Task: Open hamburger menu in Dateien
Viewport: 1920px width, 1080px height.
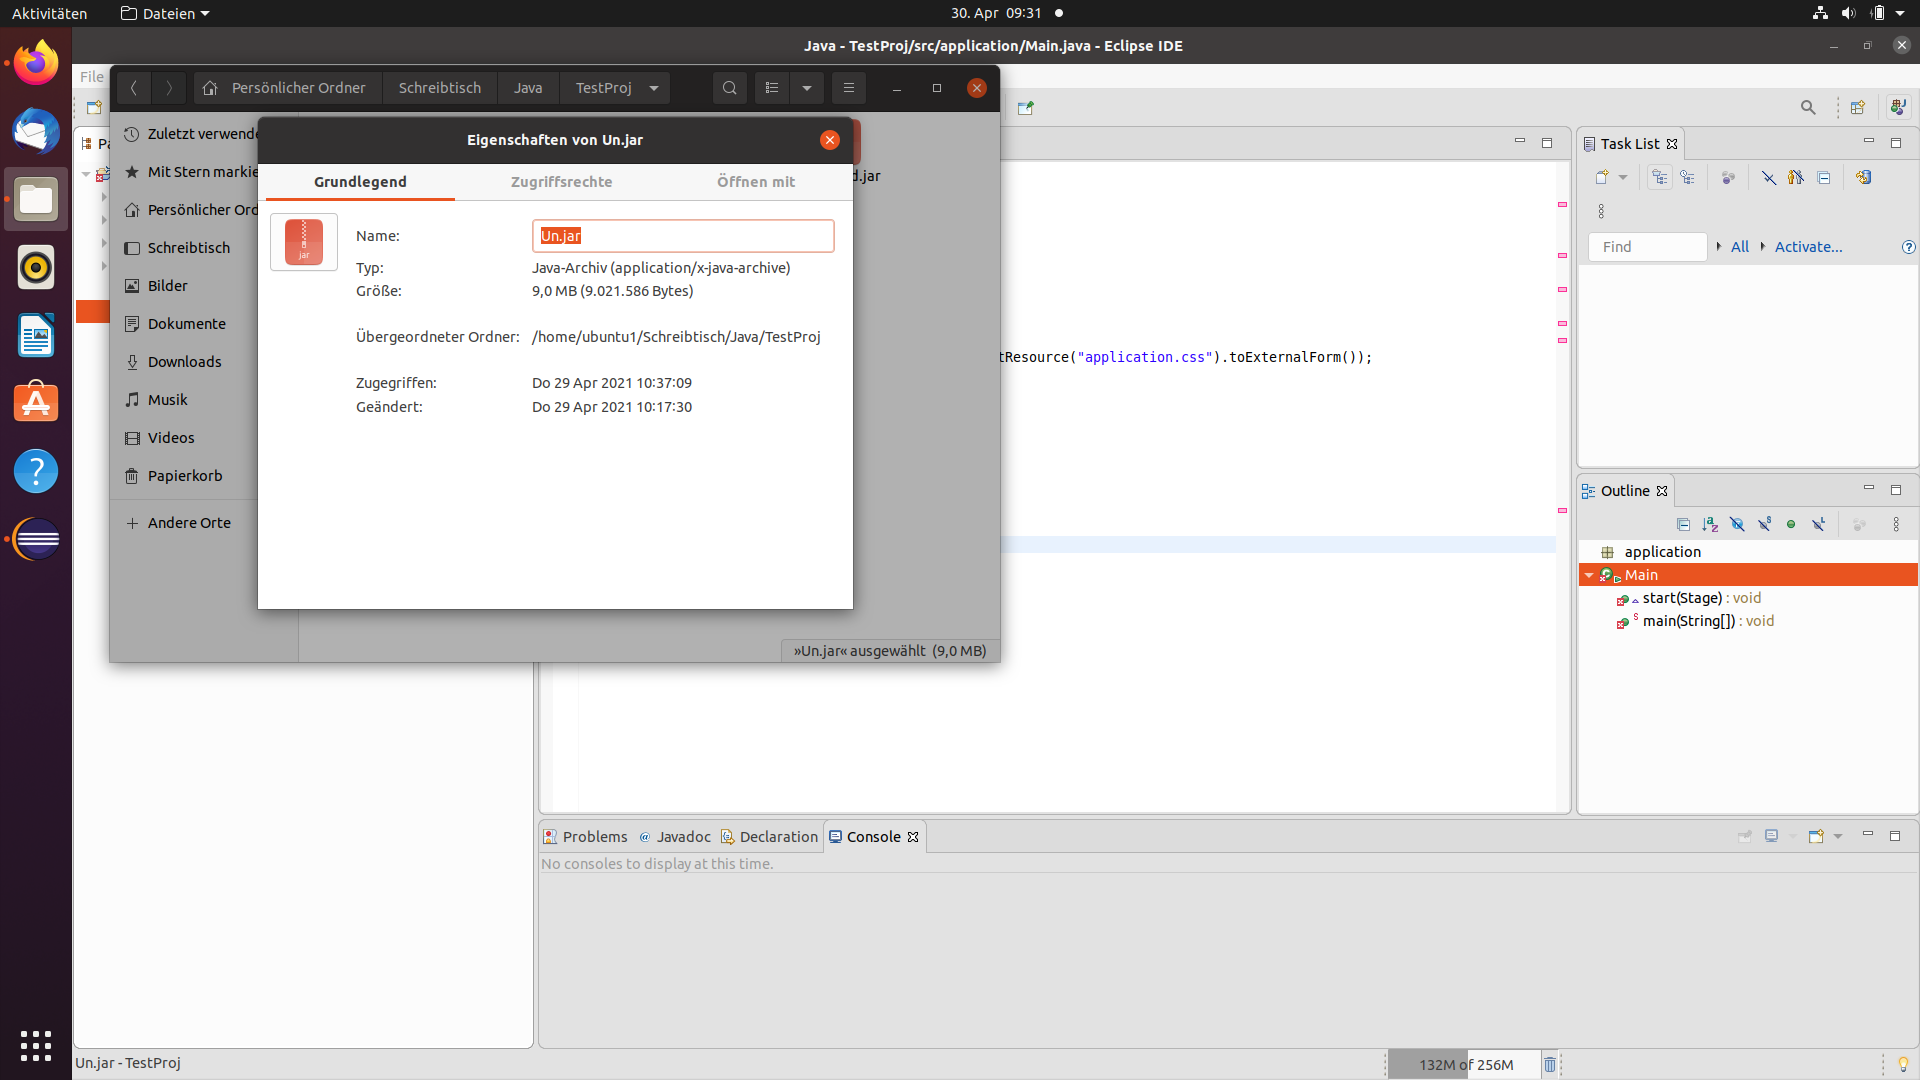Action: coord(849,88)
